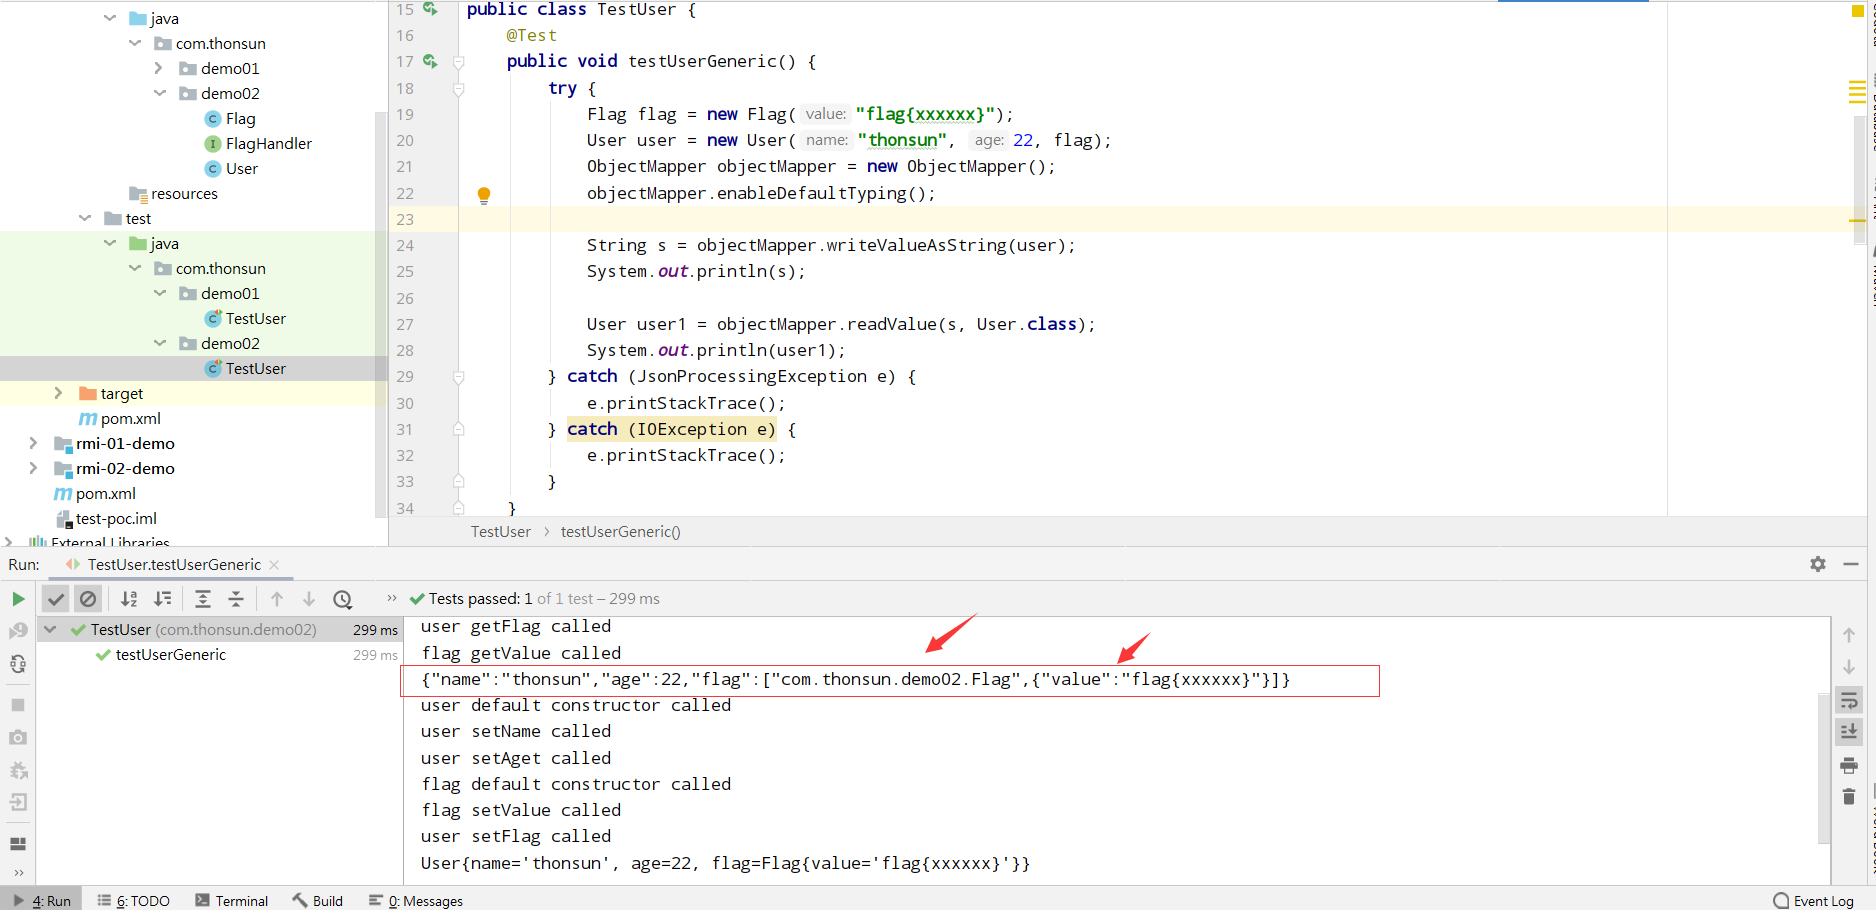Print the console output
The width and height of the screenshot is (1876, 910).
tap(1849, 765)
